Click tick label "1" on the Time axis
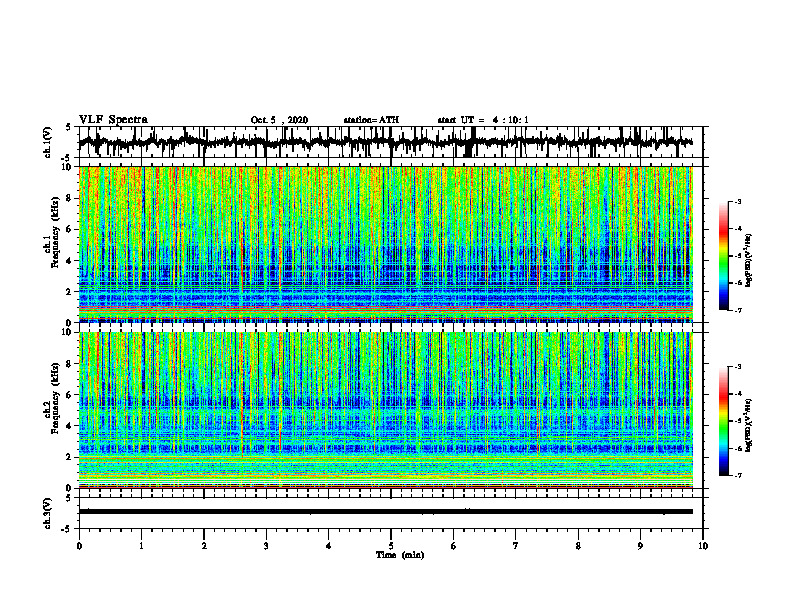The height and width of the screenshot is (612, 792). coord(141,546)
